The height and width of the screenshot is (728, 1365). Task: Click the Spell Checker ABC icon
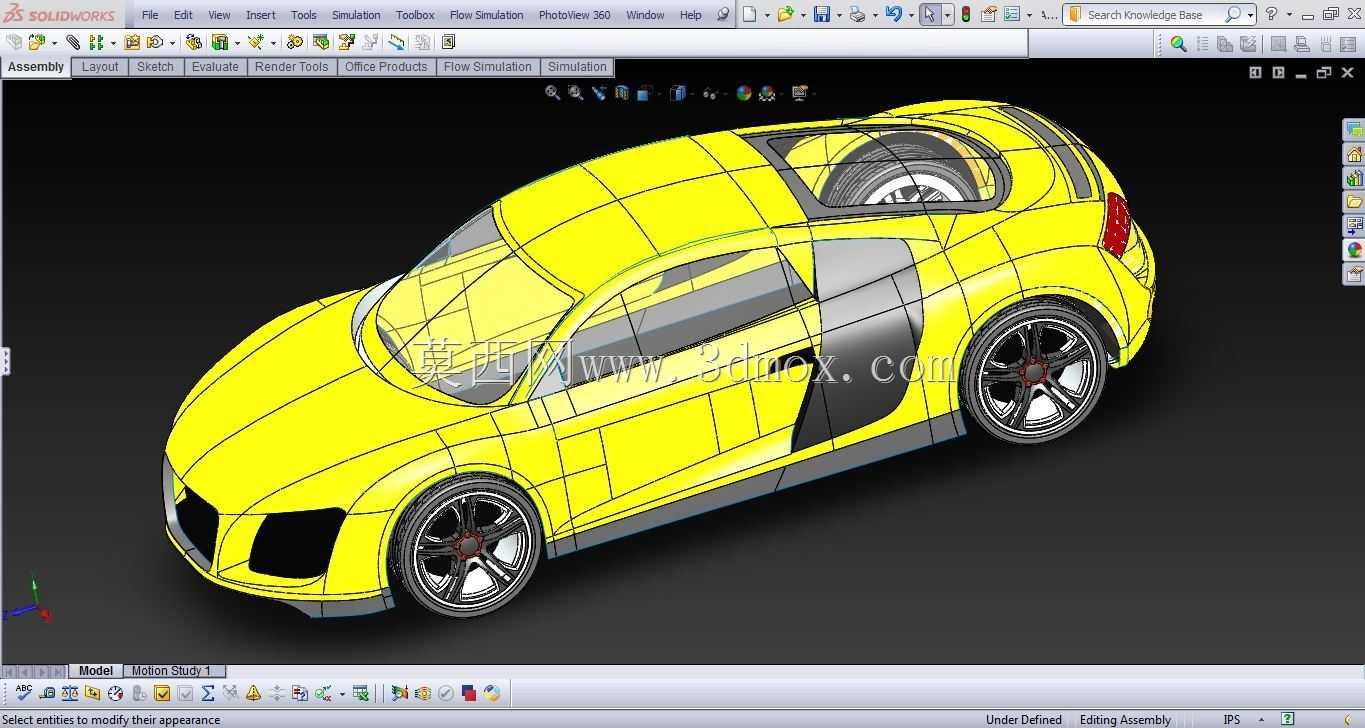pos(24,692)
